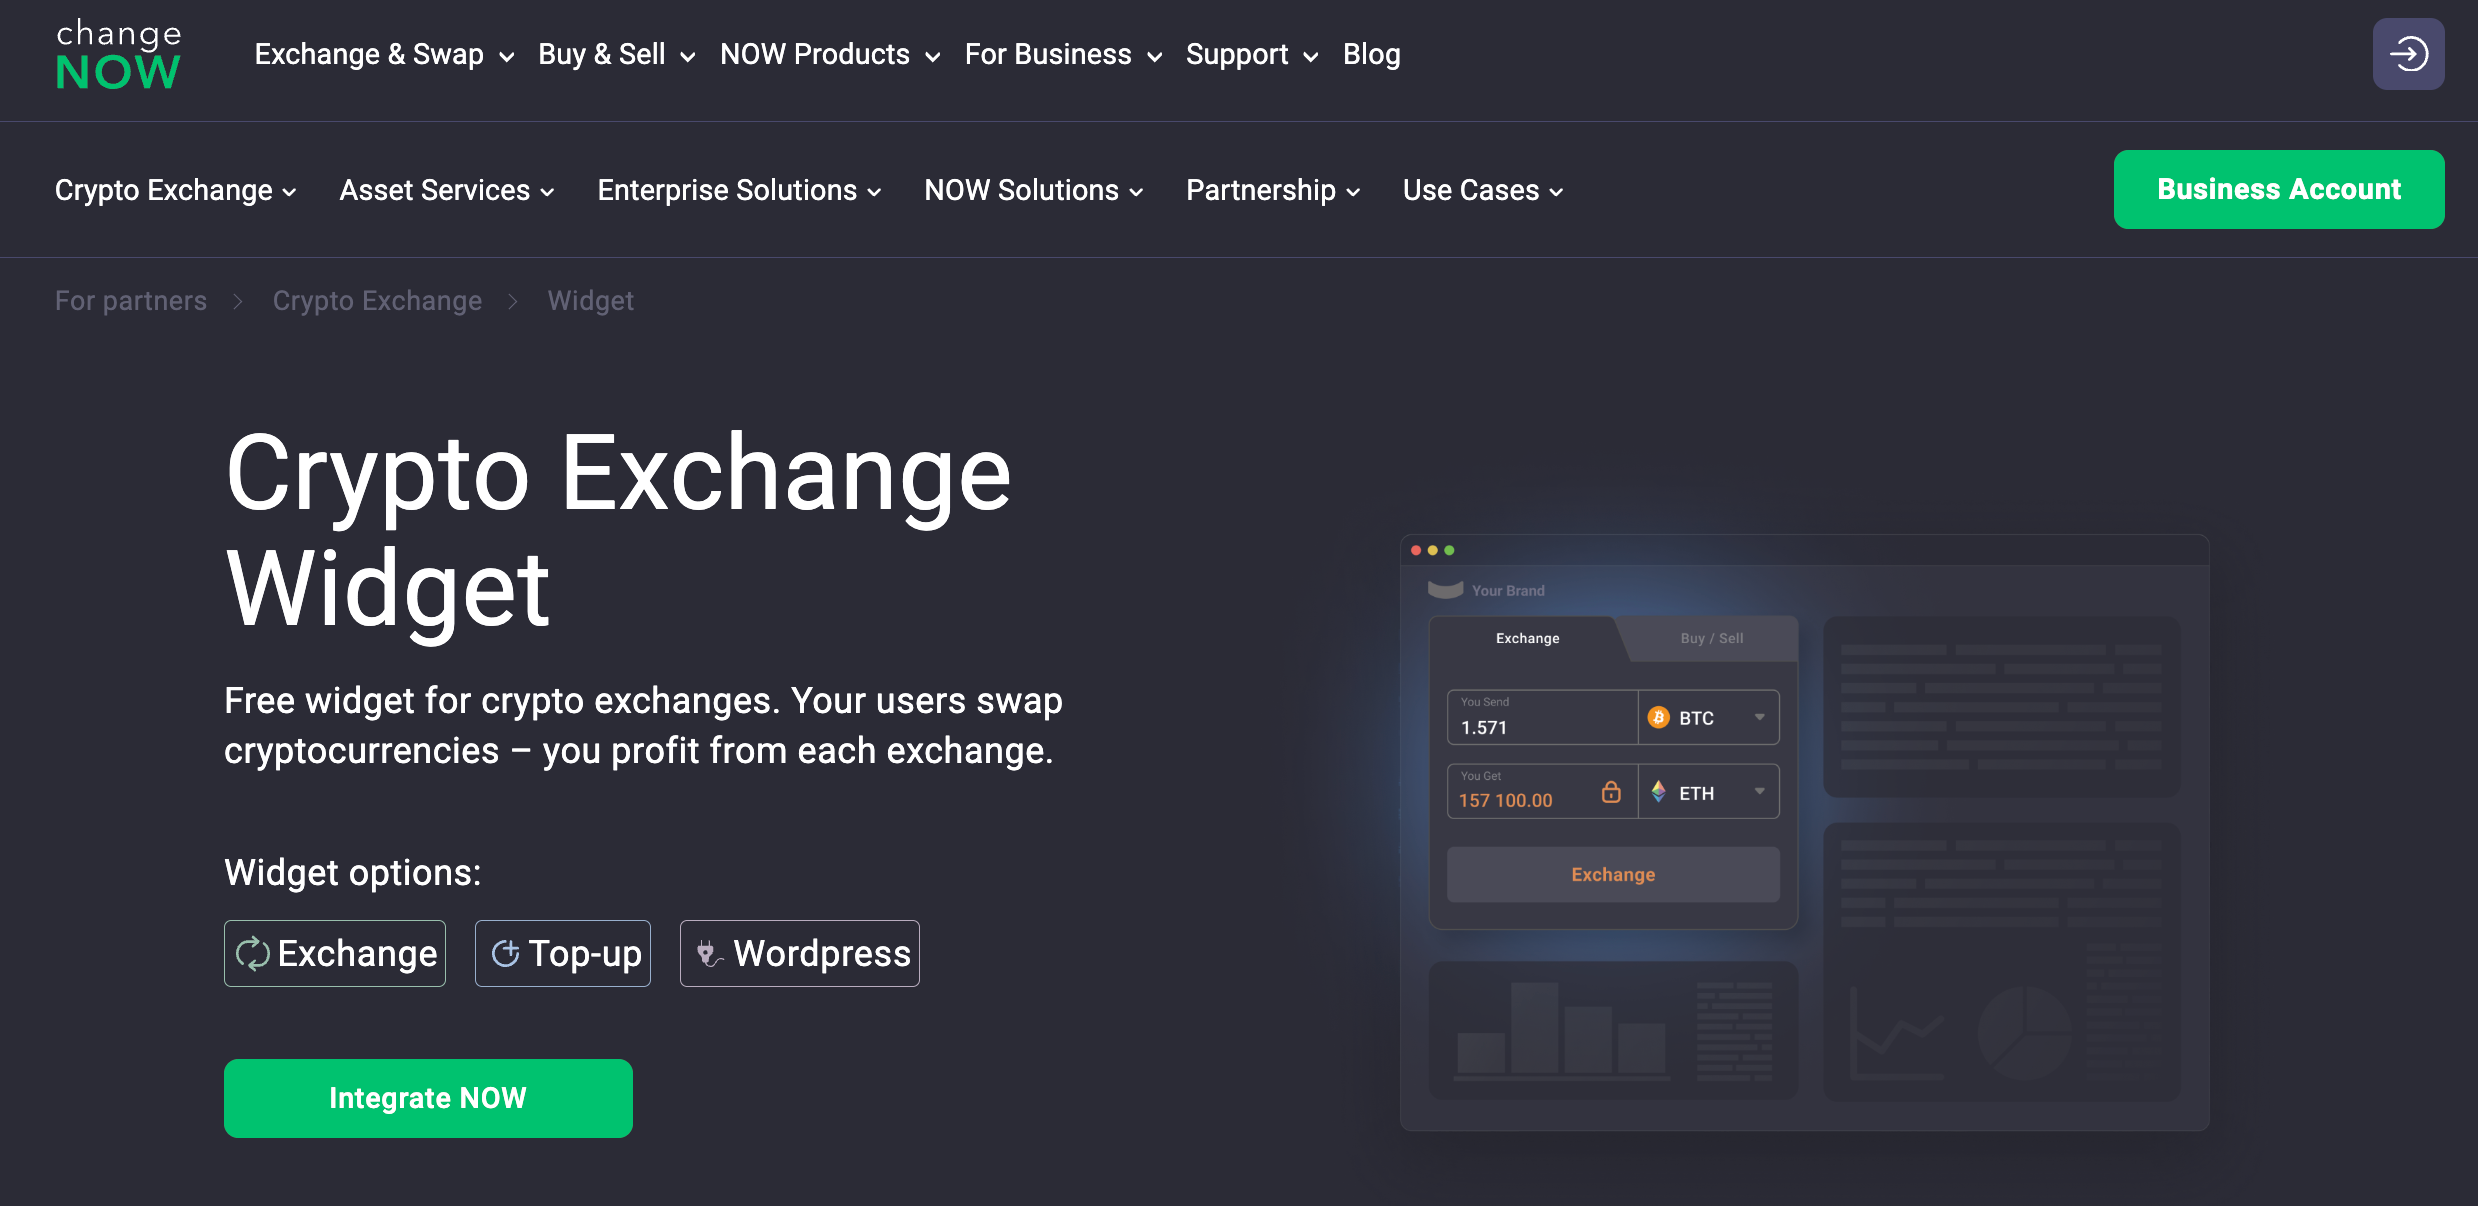Open the BTC currency selector dropdown
The image size is (2478, 1206).
(x=1761, y=717)
